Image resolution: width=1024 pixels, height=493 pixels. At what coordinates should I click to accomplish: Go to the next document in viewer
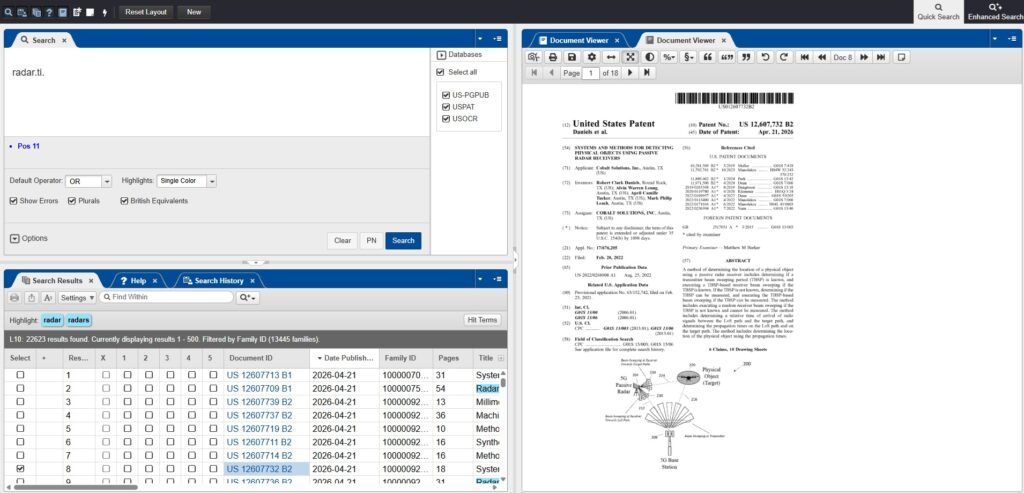863,57
